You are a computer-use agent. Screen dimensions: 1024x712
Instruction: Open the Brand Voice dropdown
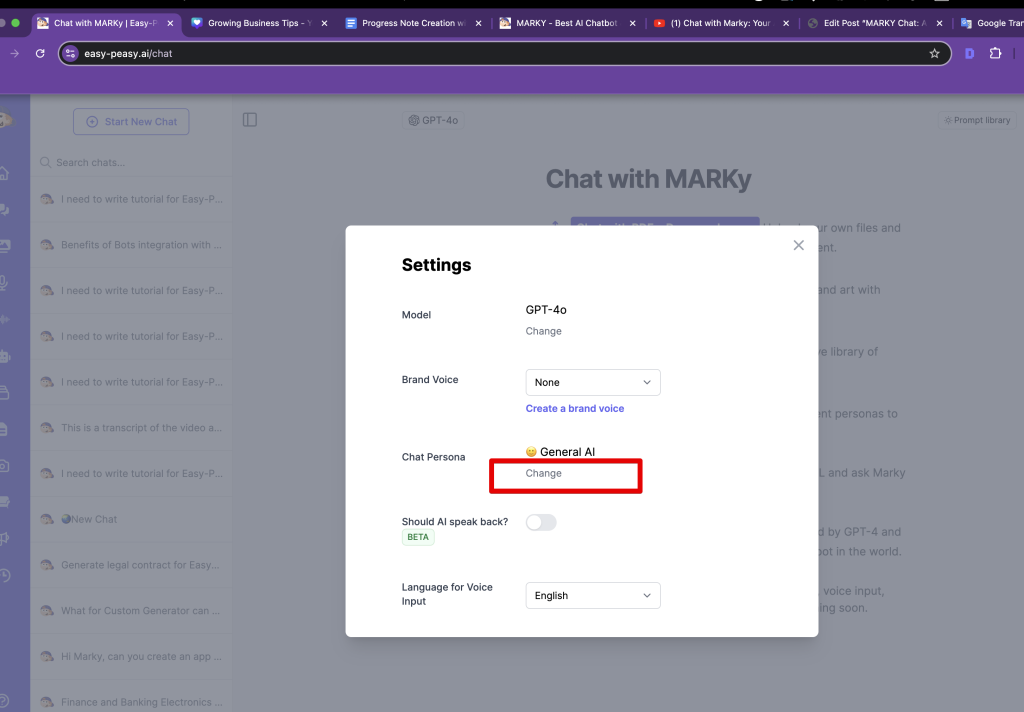coord(593,382)
